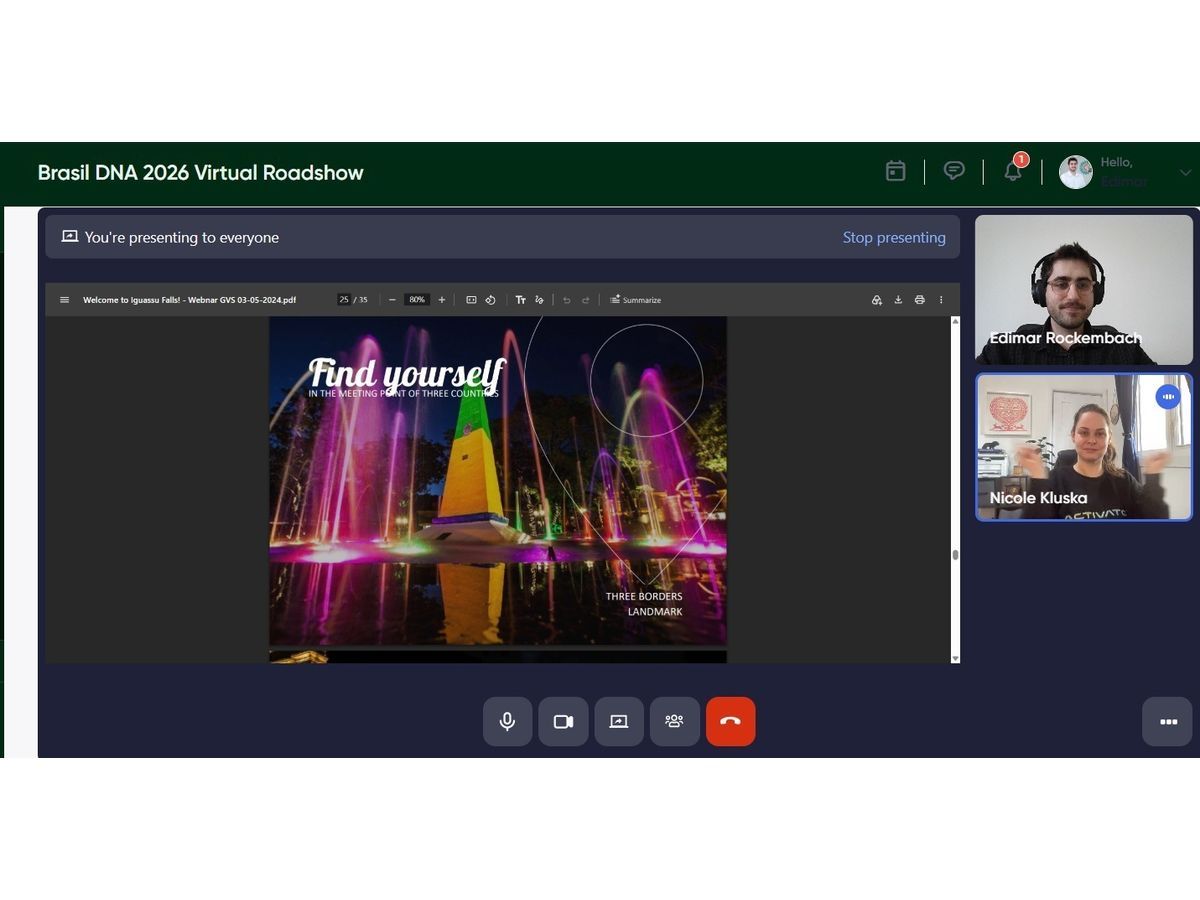
Task: Select Nicole Kluska's video tile
Action: point(1084,447)
